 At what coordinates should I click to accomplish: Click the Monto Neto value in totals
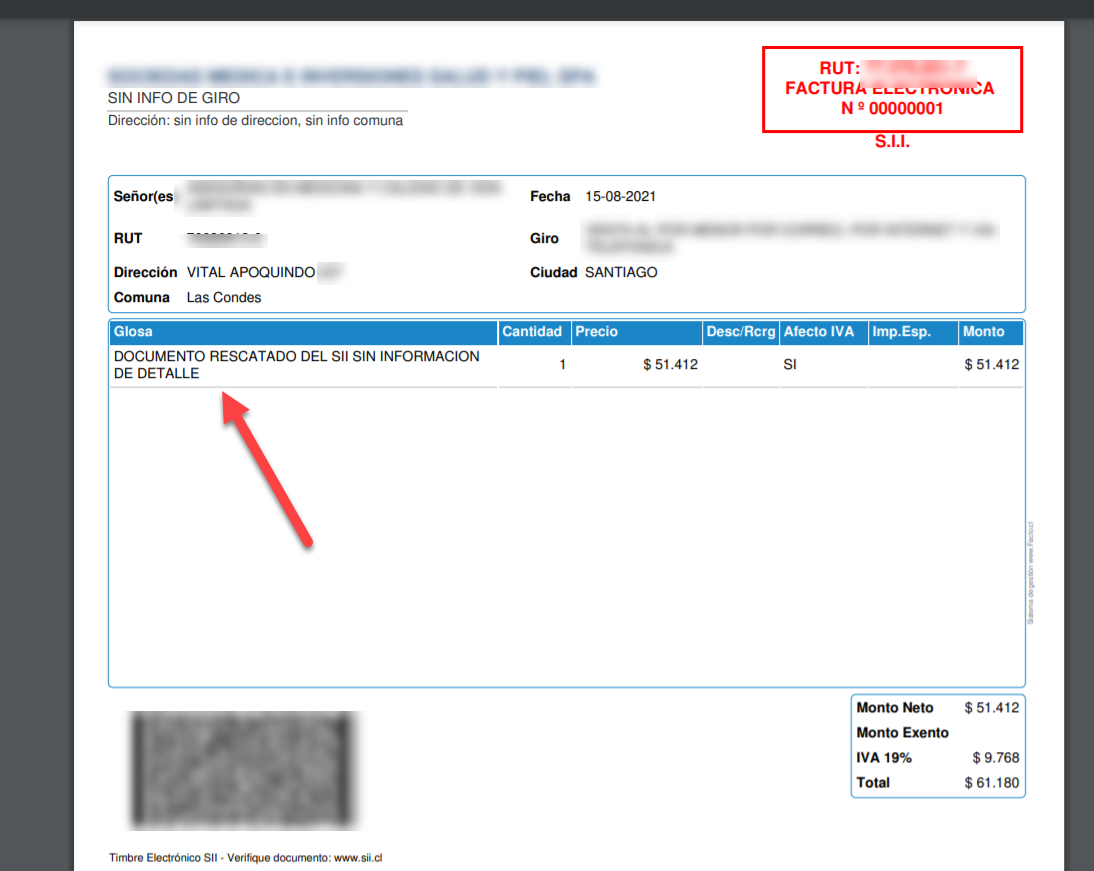coord(992,708)
